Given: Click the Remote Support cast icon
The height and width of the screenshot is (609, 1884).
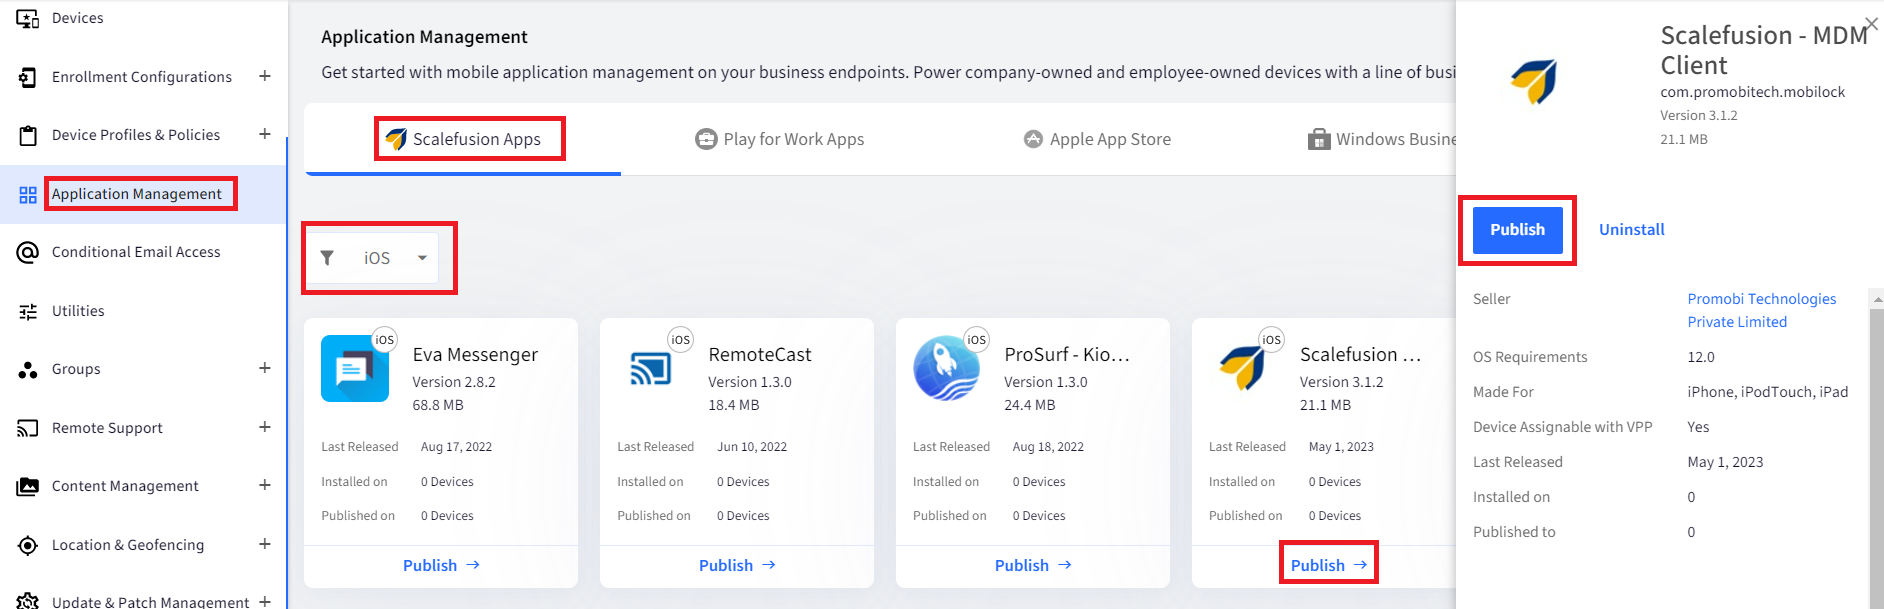Looking at the screenshot, I should [28, 428].
